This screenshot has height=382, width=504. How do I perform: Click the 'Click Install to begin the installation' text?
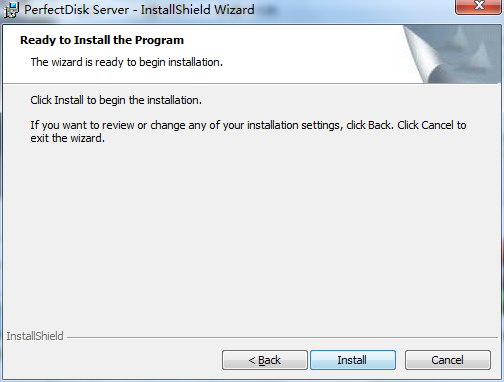(x=116, y=100)
